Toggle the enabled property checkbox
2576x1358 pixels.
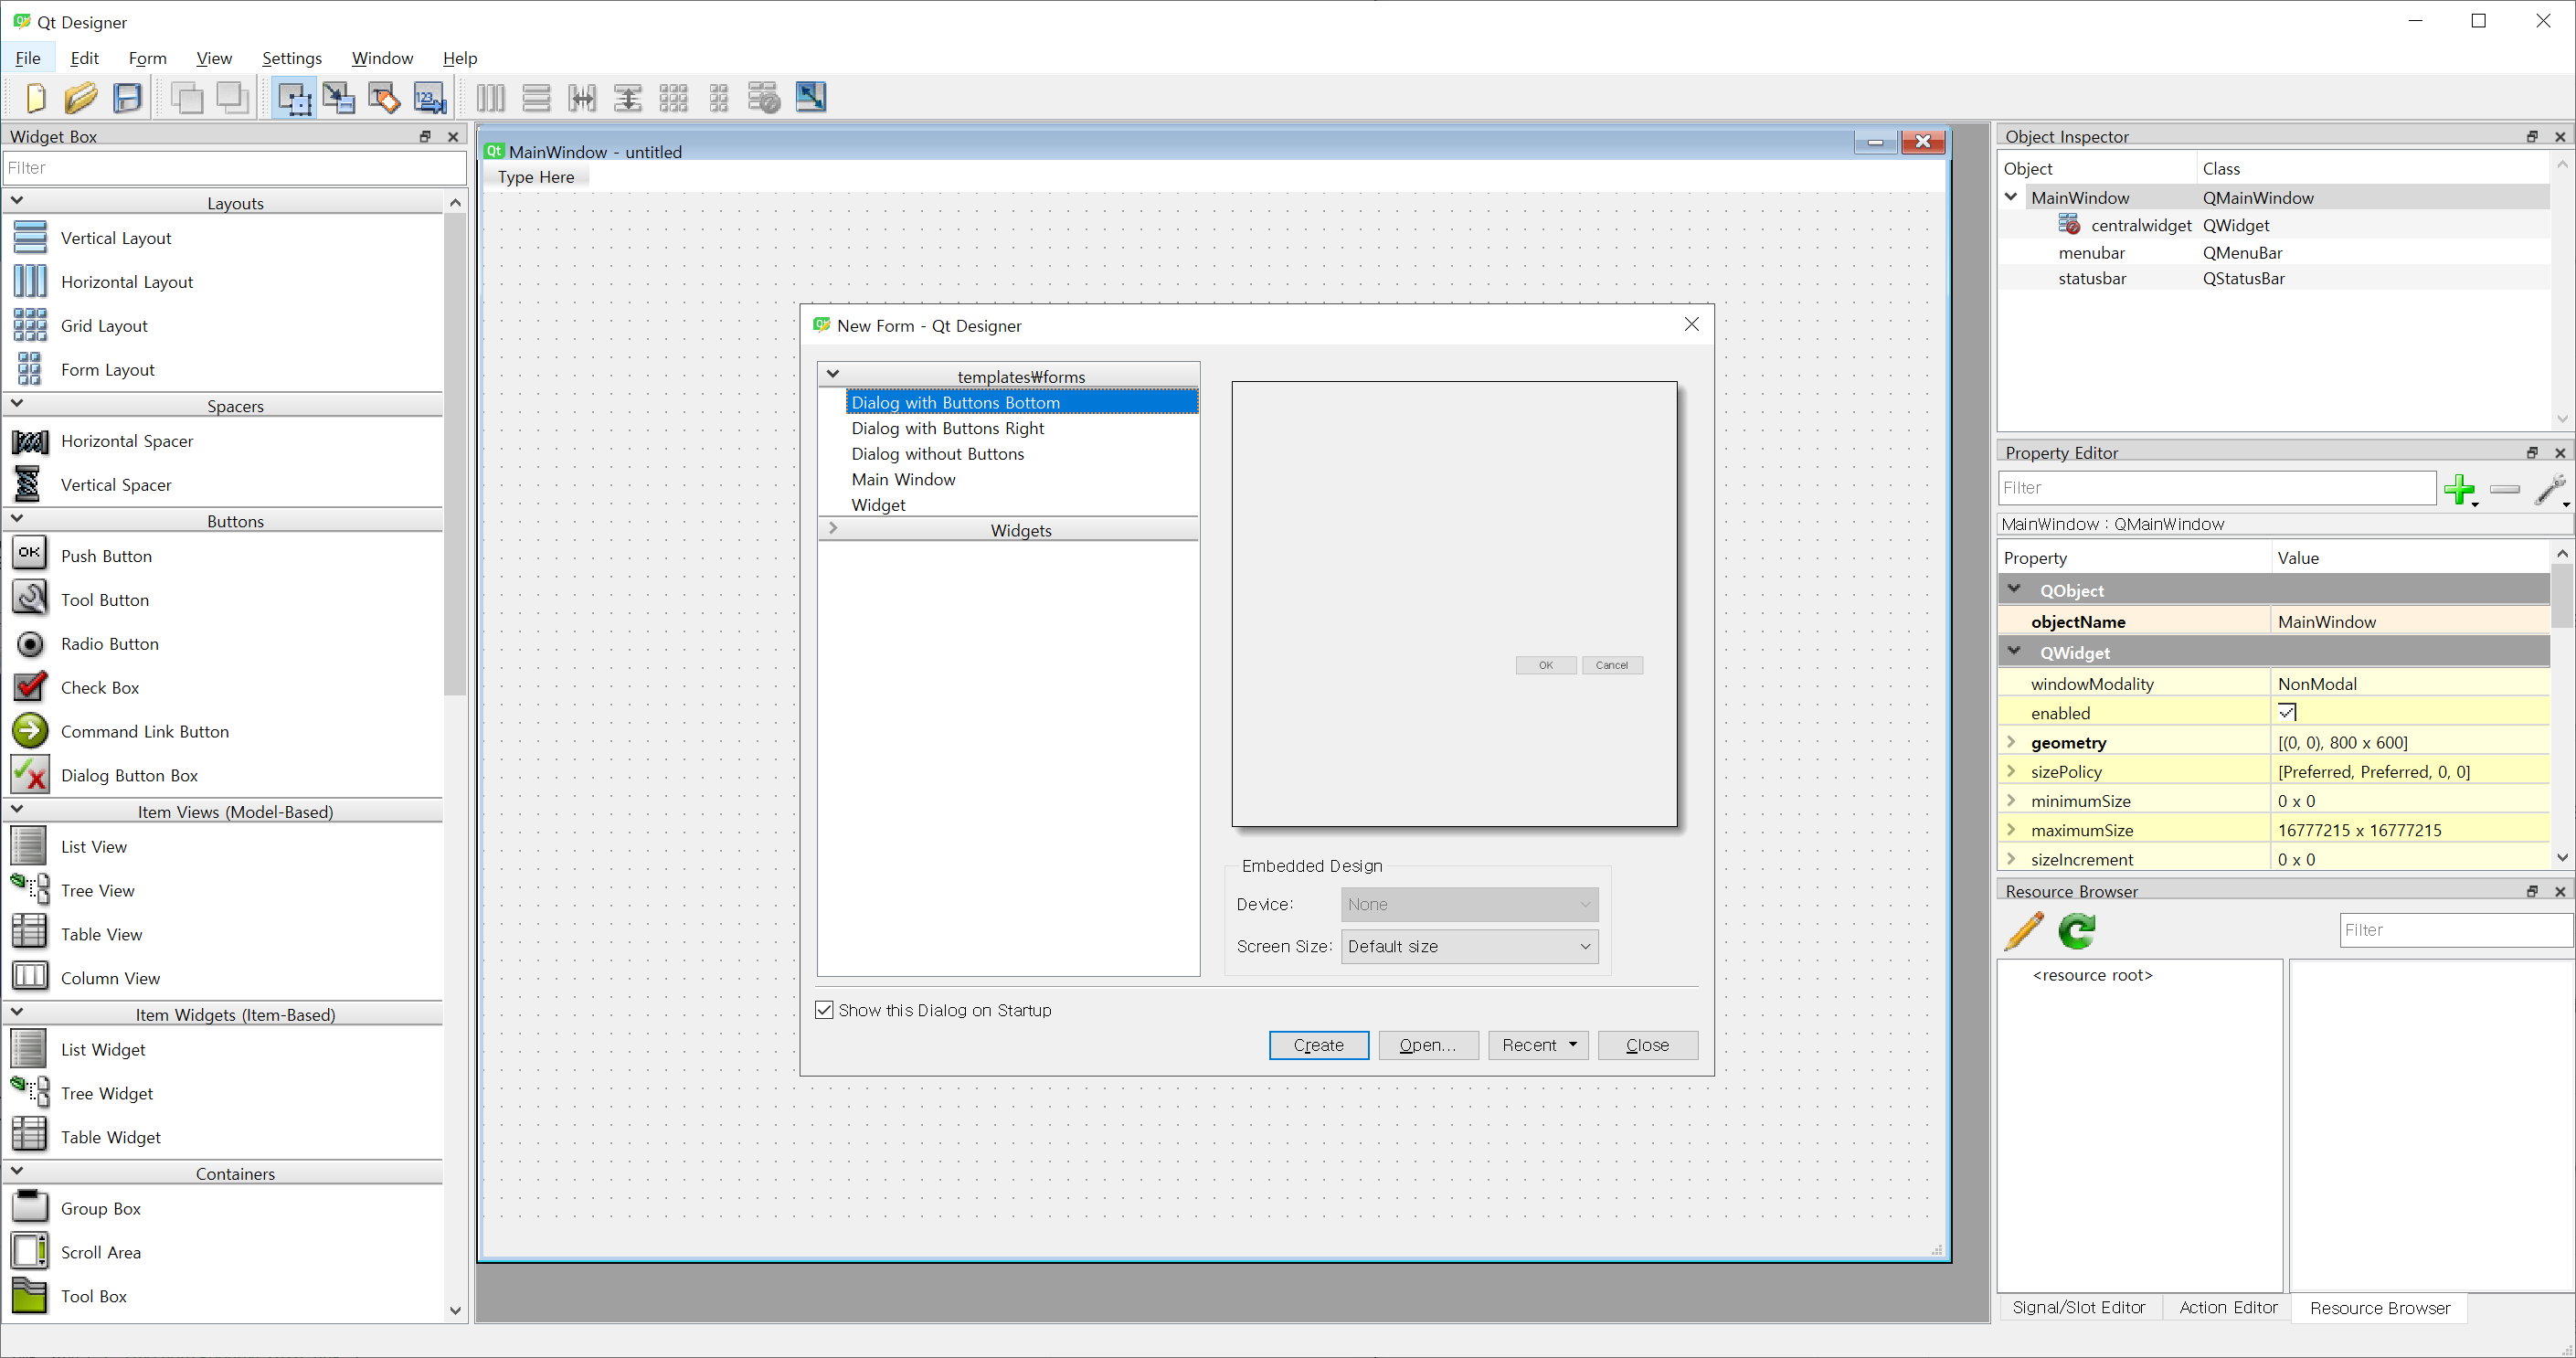coord(2286,713)
